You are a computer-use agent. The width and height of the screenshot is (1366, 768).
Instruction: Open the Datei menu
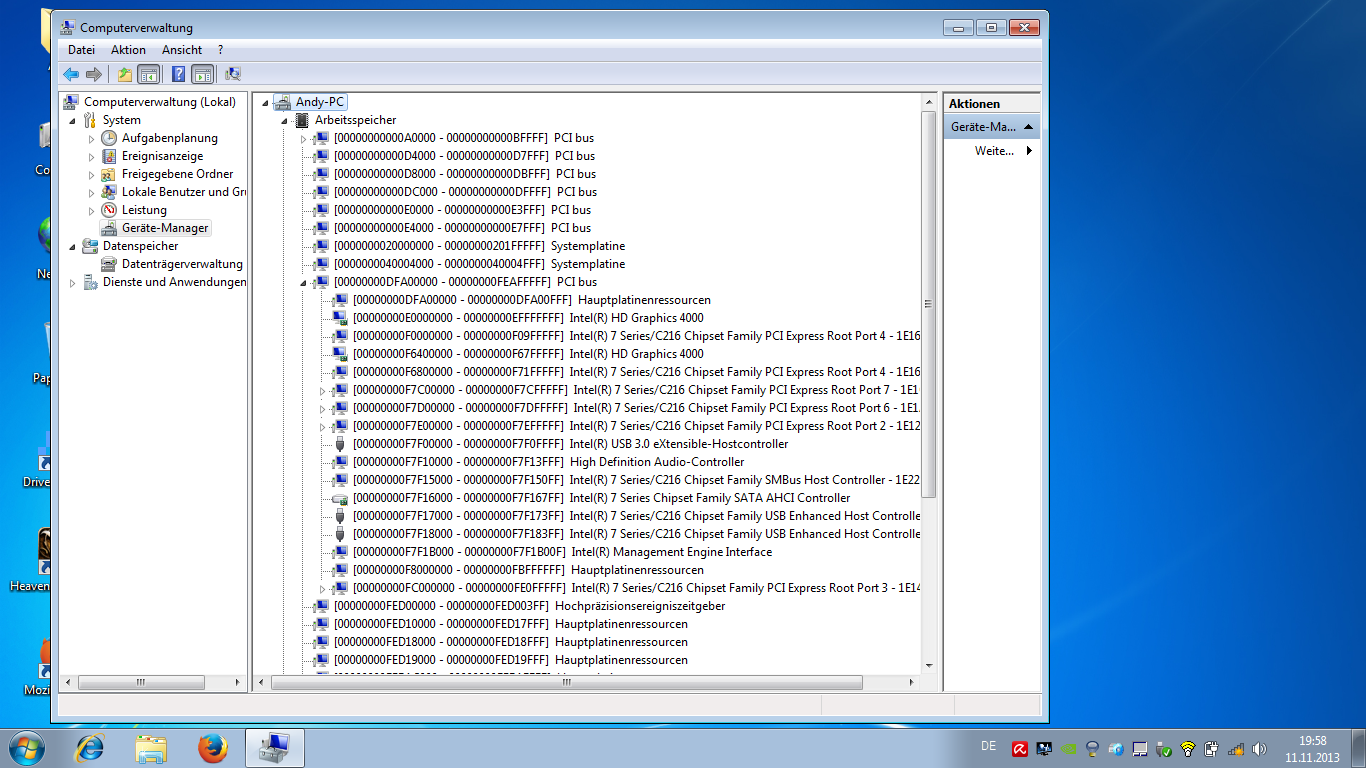(x=81, y=49)
